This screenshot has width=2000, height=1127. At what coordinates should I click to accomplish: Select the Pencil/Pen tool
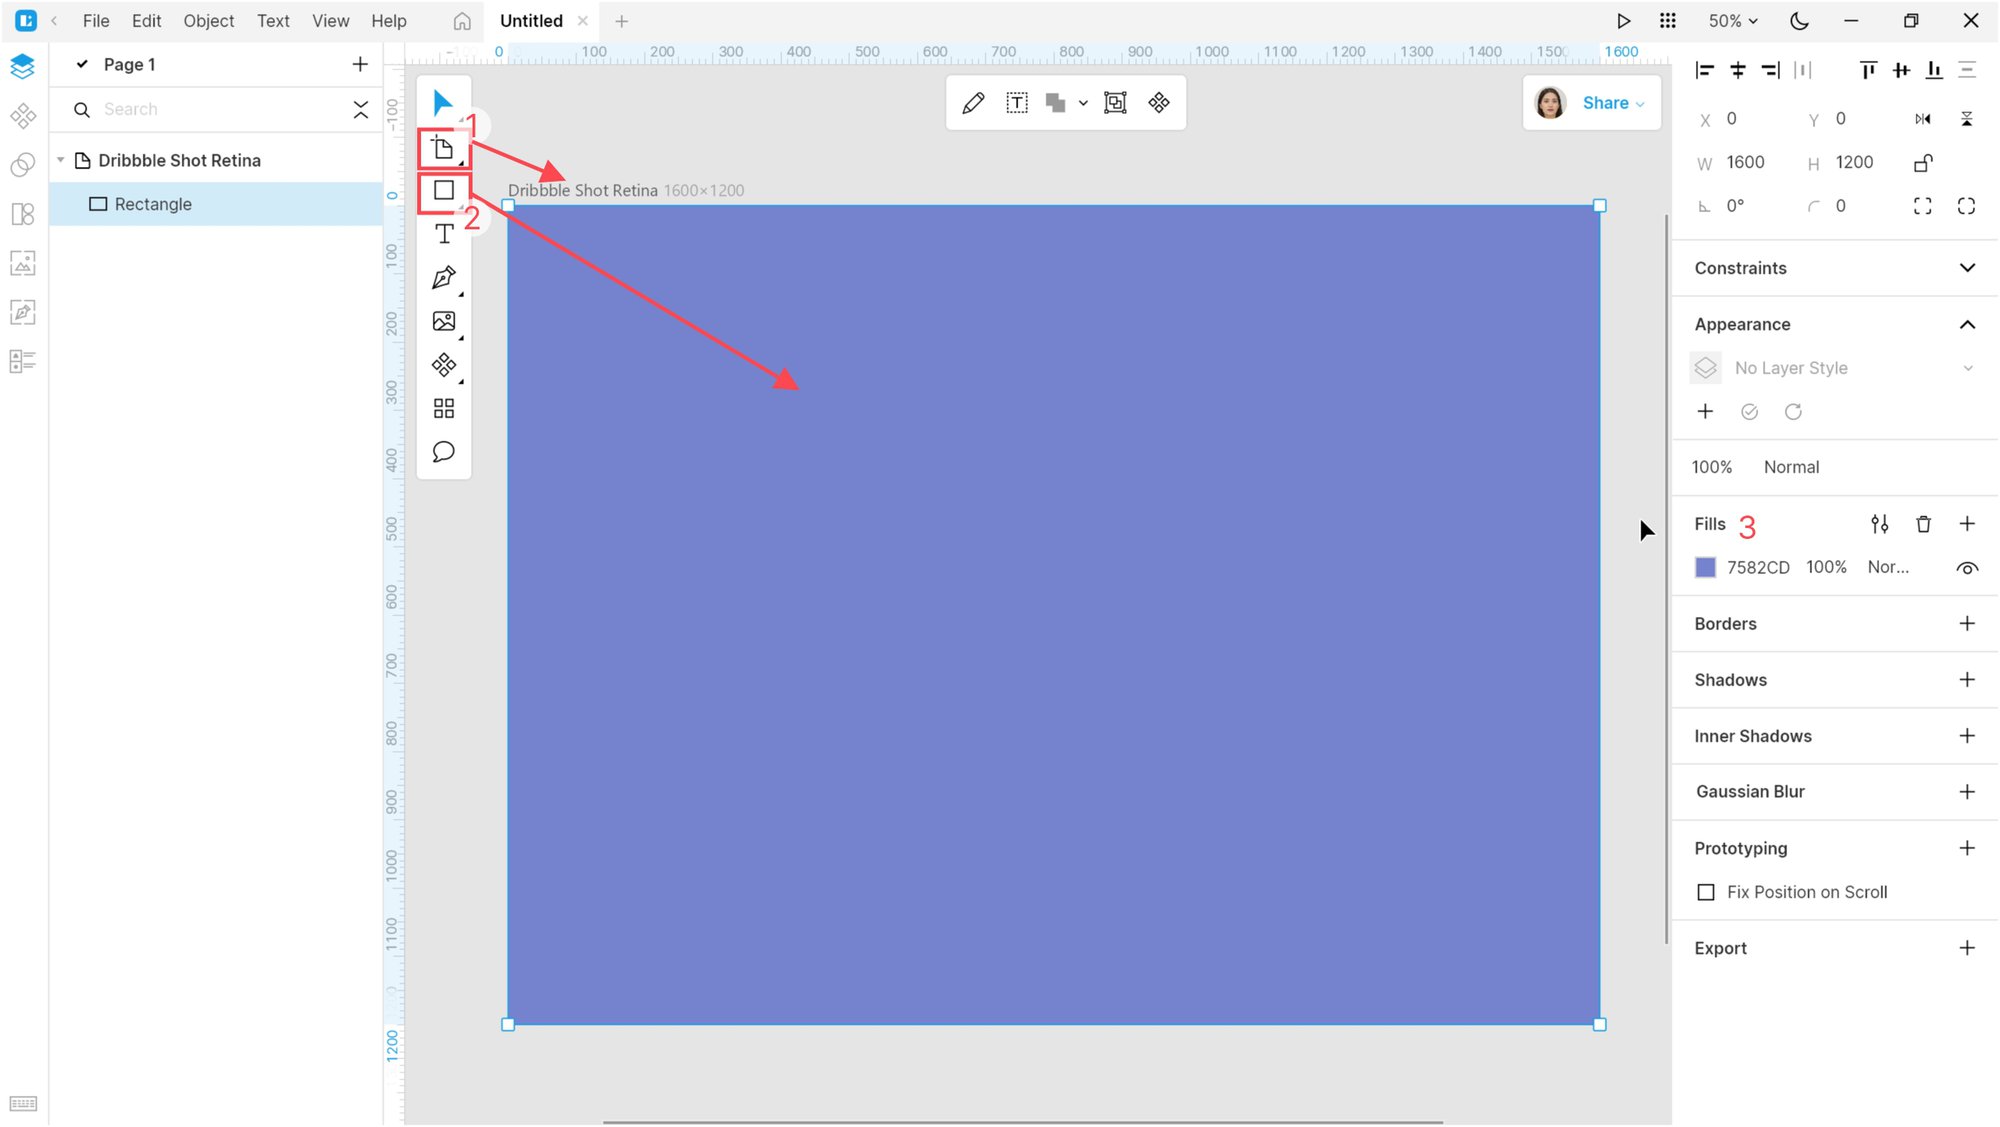[444, 278]
